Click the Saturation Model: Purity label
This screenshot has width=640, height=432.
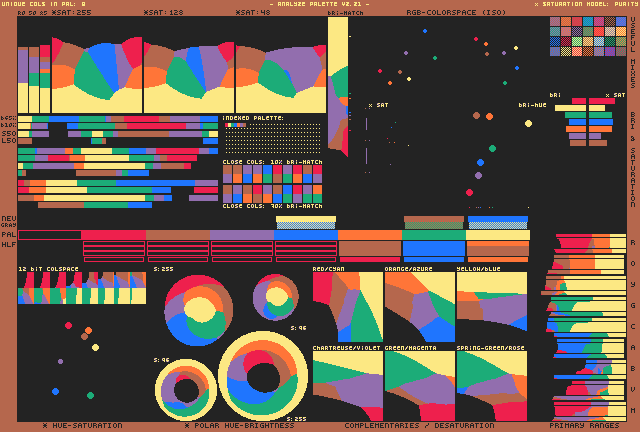(584, 4)
